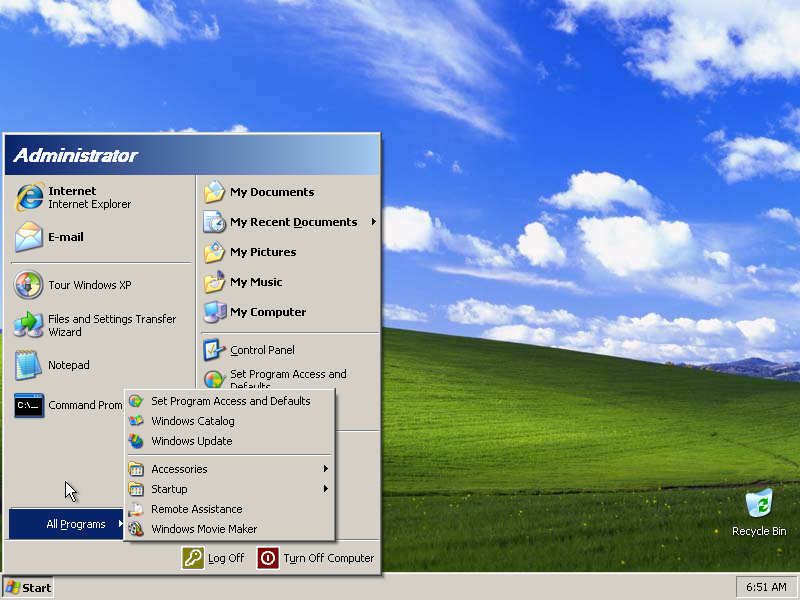Expand My Recent Documents arrow
The image size is (800, 600).
tap(373, 222)
